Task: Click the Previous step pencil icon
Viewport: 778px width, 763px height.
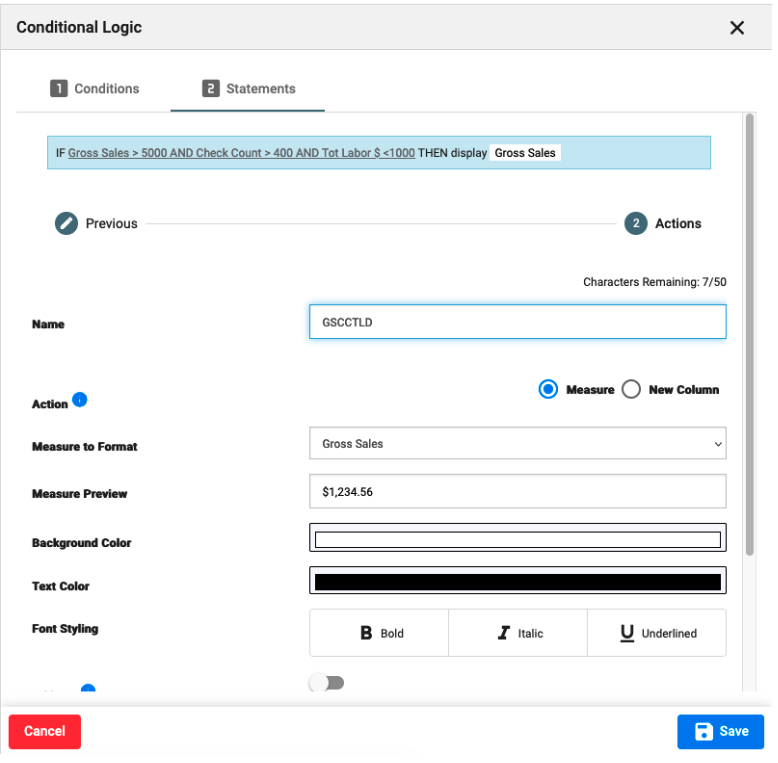Action: pyautogui.click(x=66, y=225)
